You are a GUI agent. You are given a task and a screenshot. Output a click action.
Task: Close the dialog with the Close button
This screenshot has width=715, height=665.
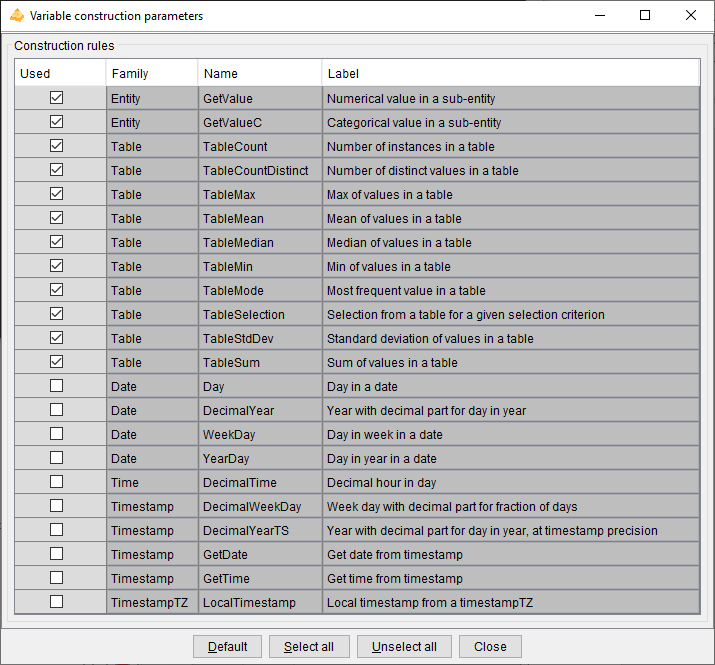coord(490,646)
